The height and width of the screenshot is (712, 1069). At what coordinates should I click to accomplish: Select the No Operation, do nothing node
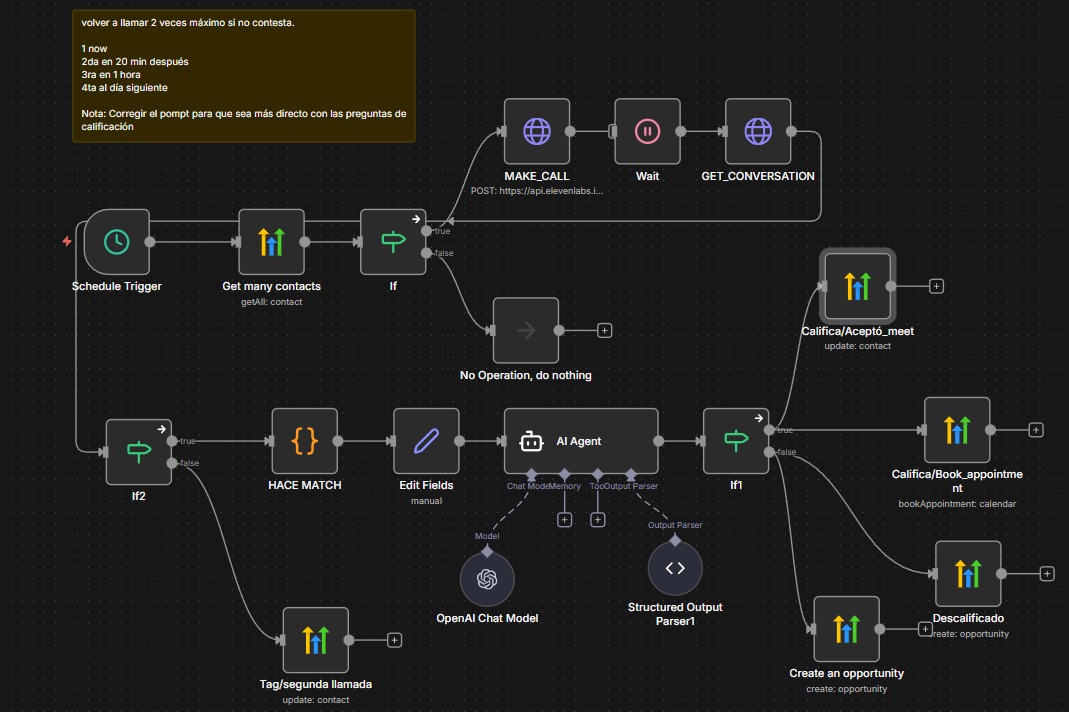pos(525,330)
